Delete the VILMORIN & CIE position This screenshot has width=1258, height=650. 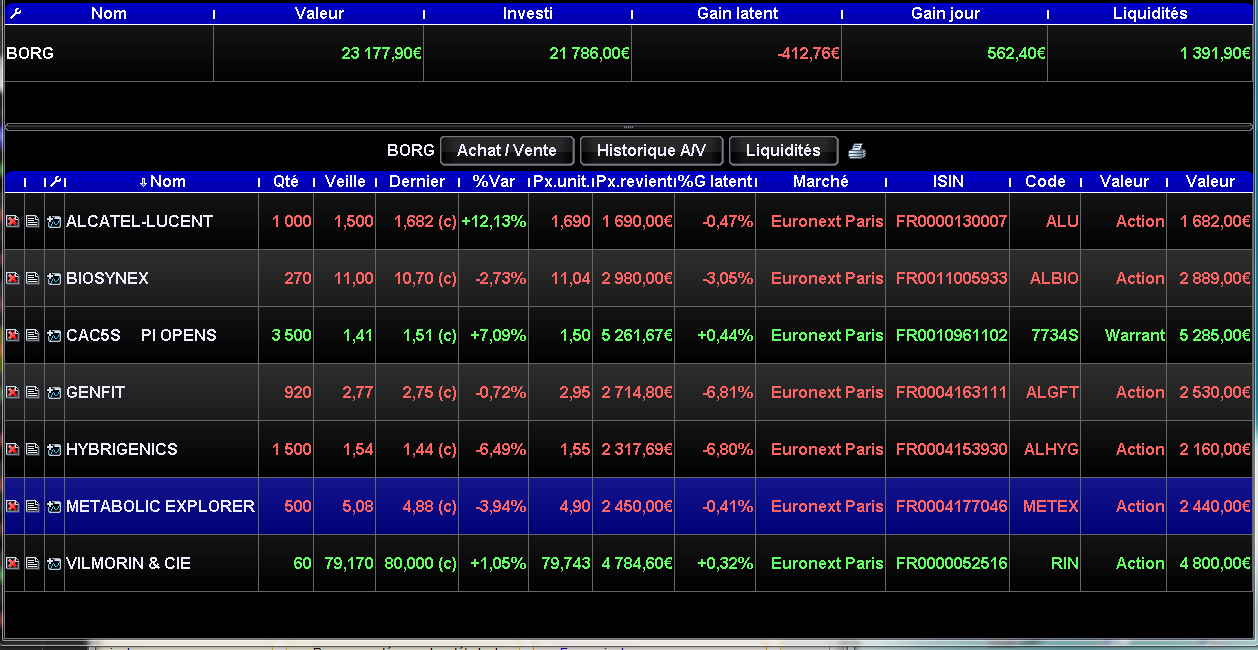coord(13,563)
